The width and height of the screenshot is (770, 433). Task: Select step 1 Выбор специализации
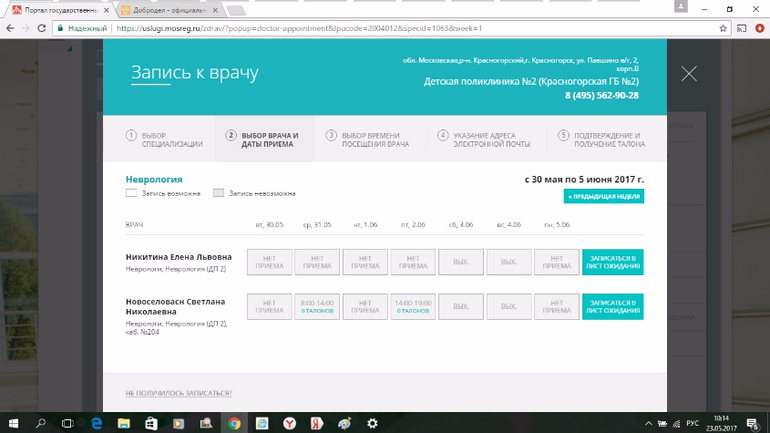[165, 140]
